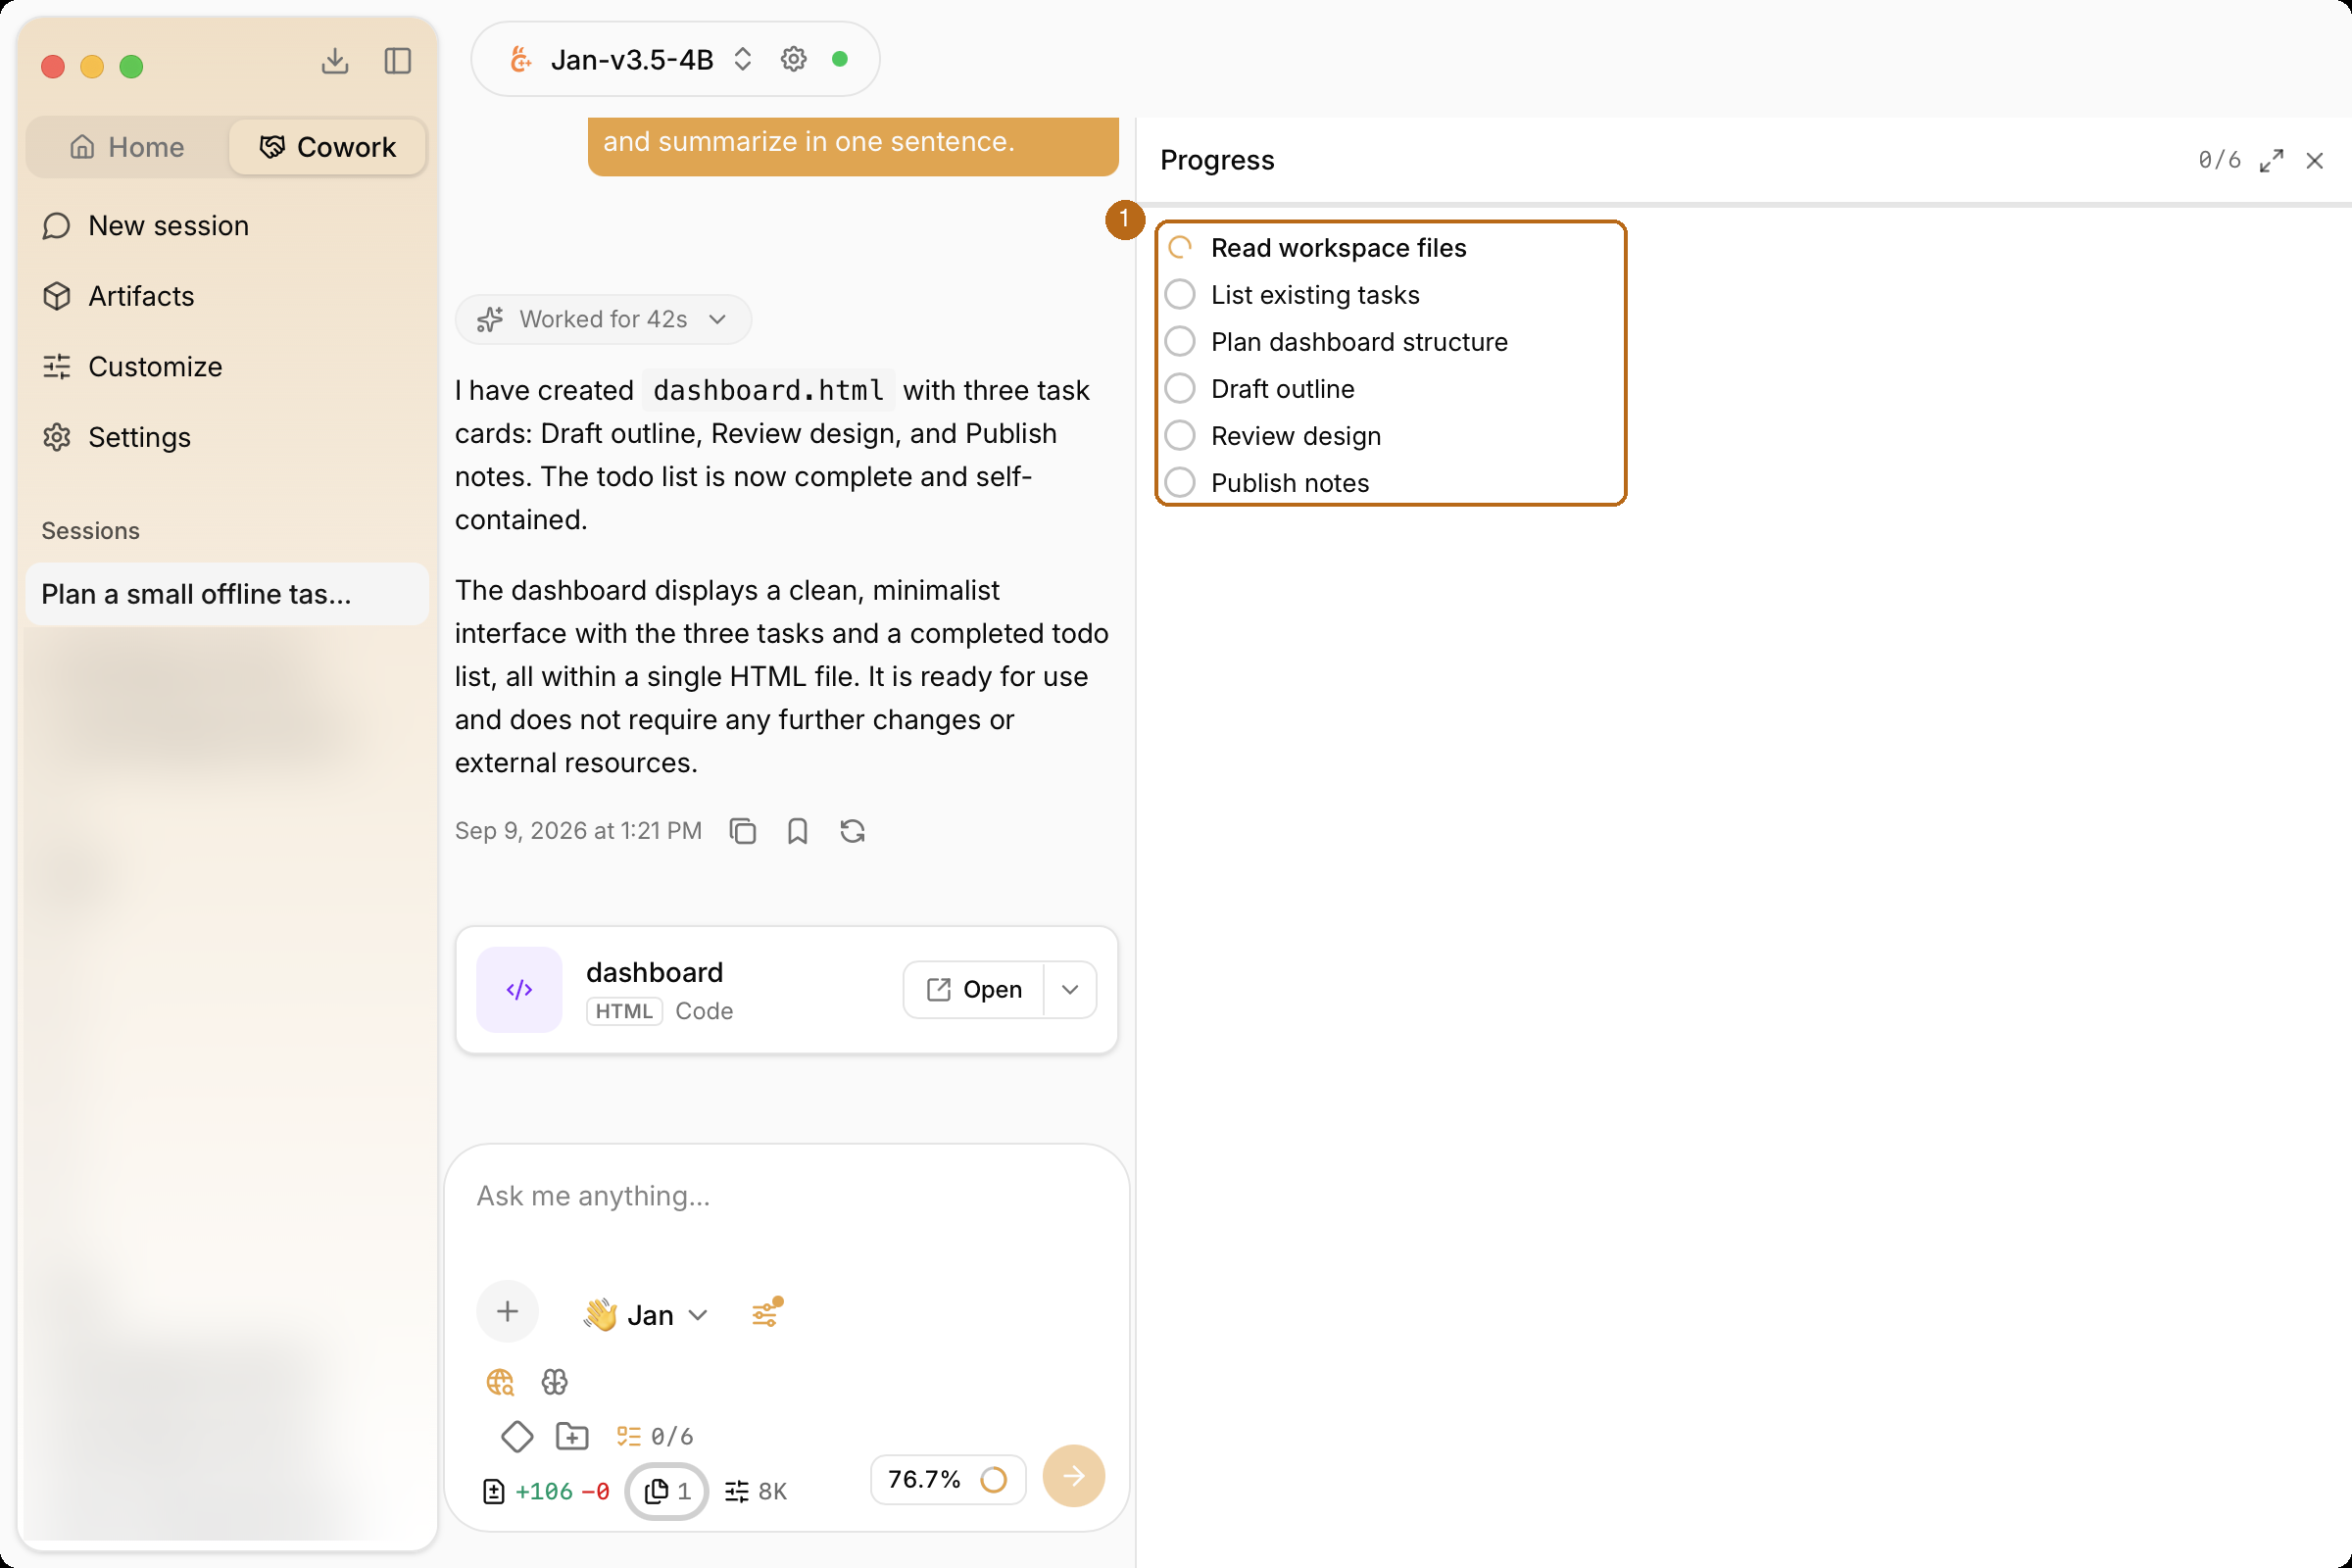Collapse the sidebar with the panel icon
The image size is (2352, 1568).
click(398, 61)
